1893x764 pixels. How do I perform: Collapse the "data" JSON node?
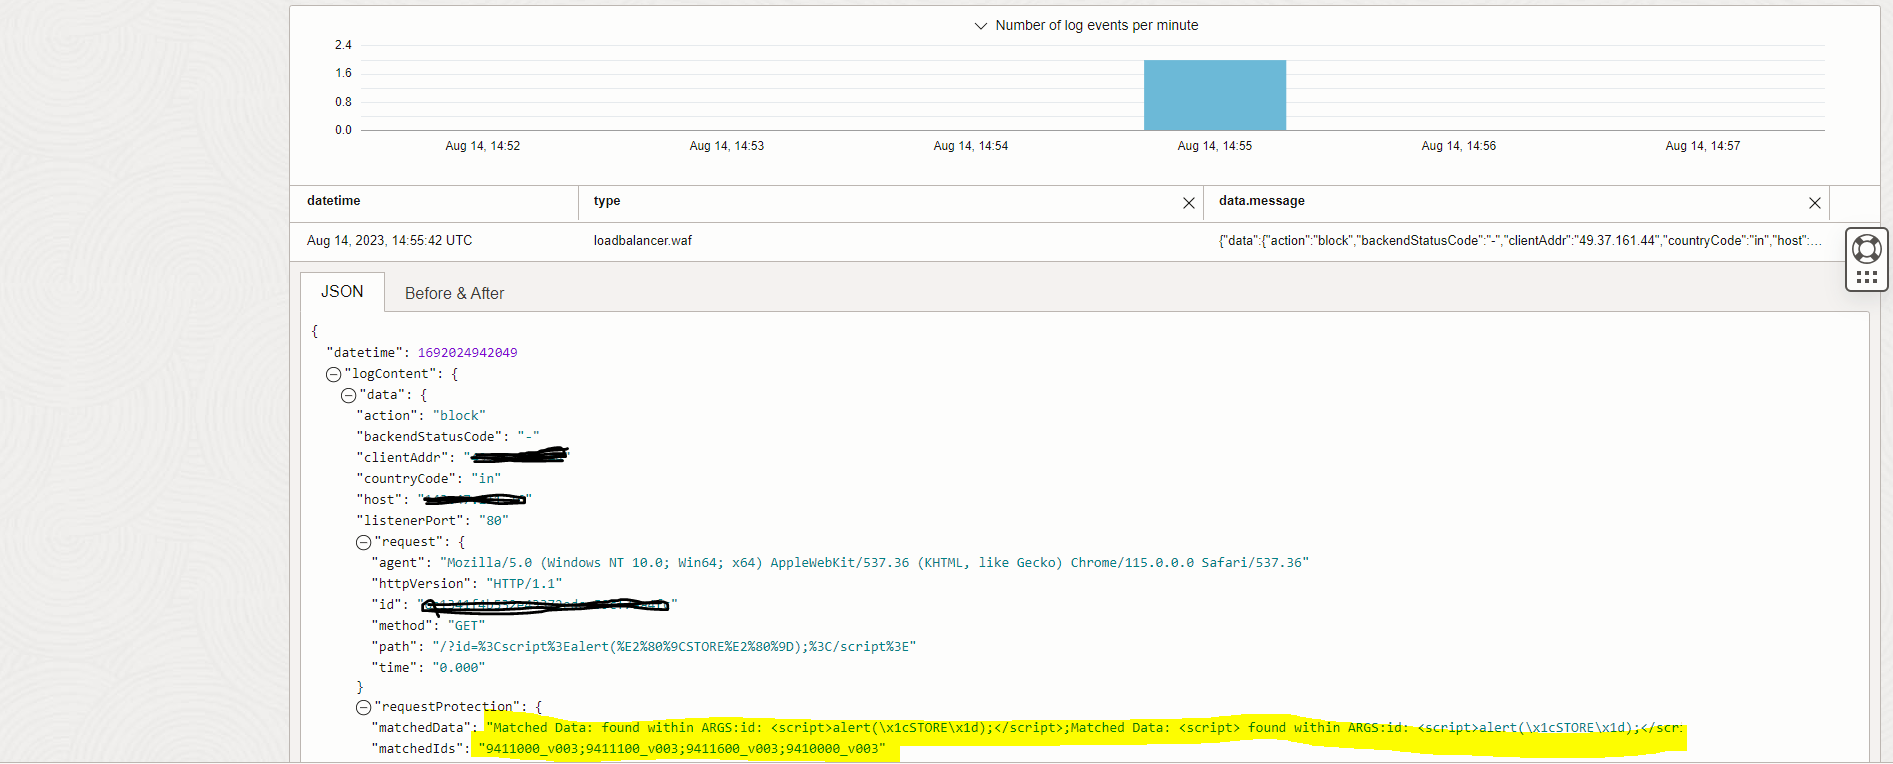tap(348, 395)
